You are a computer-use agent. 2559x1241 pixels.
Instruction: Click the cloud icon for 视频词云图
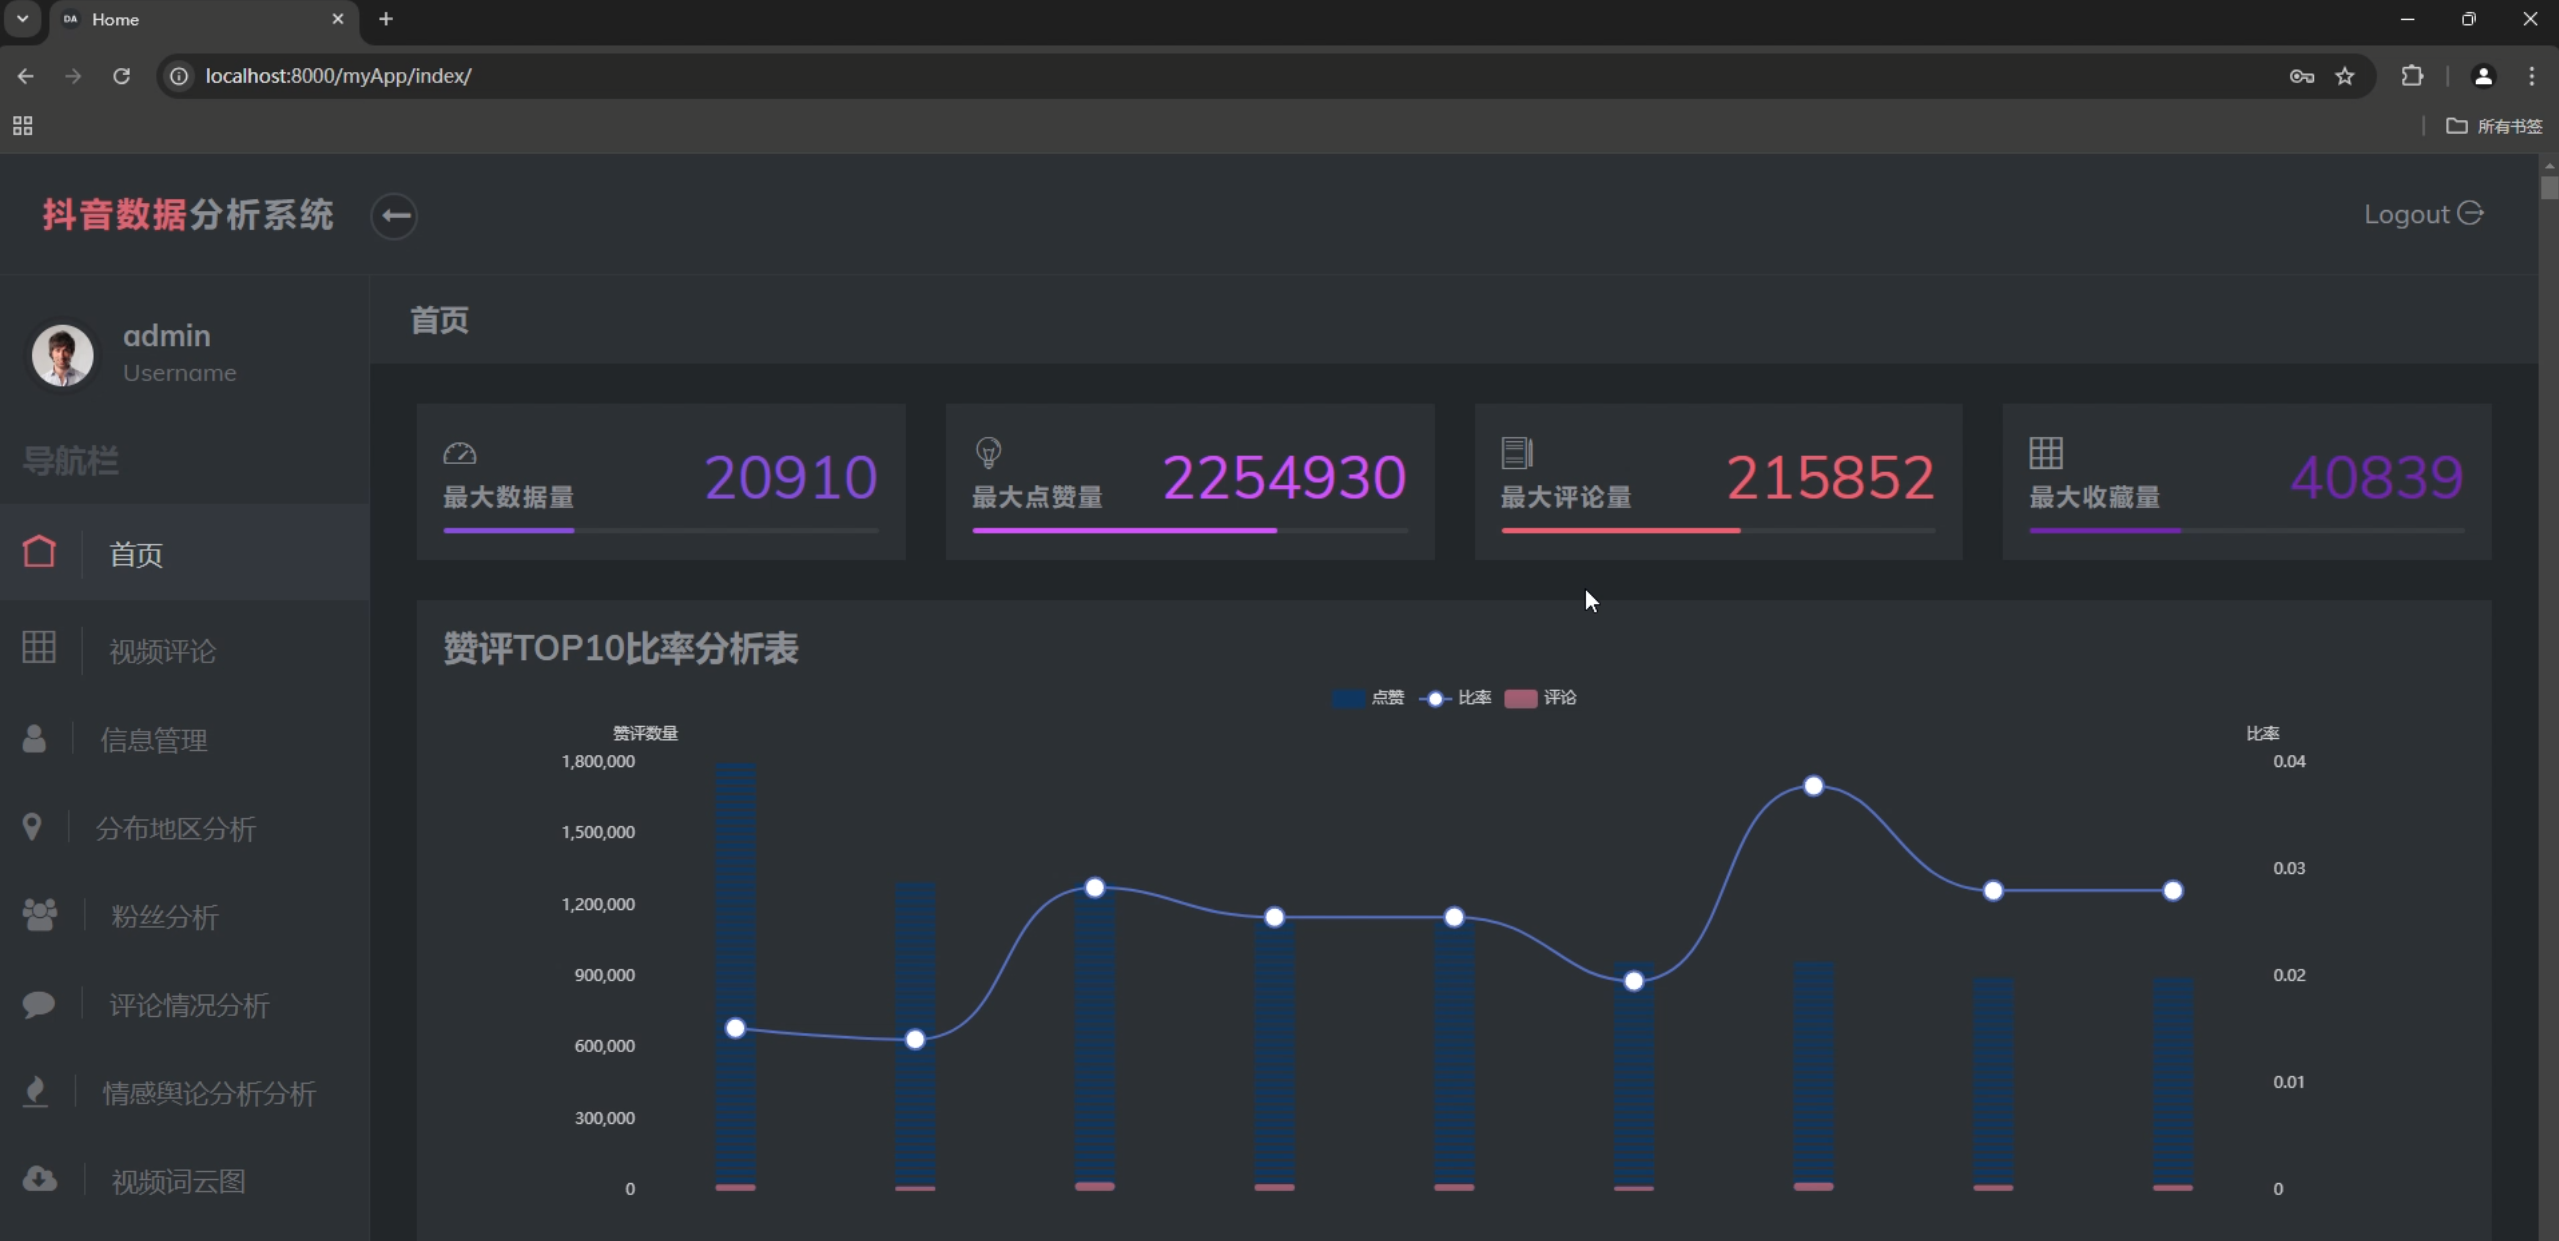click(40, 1179)
